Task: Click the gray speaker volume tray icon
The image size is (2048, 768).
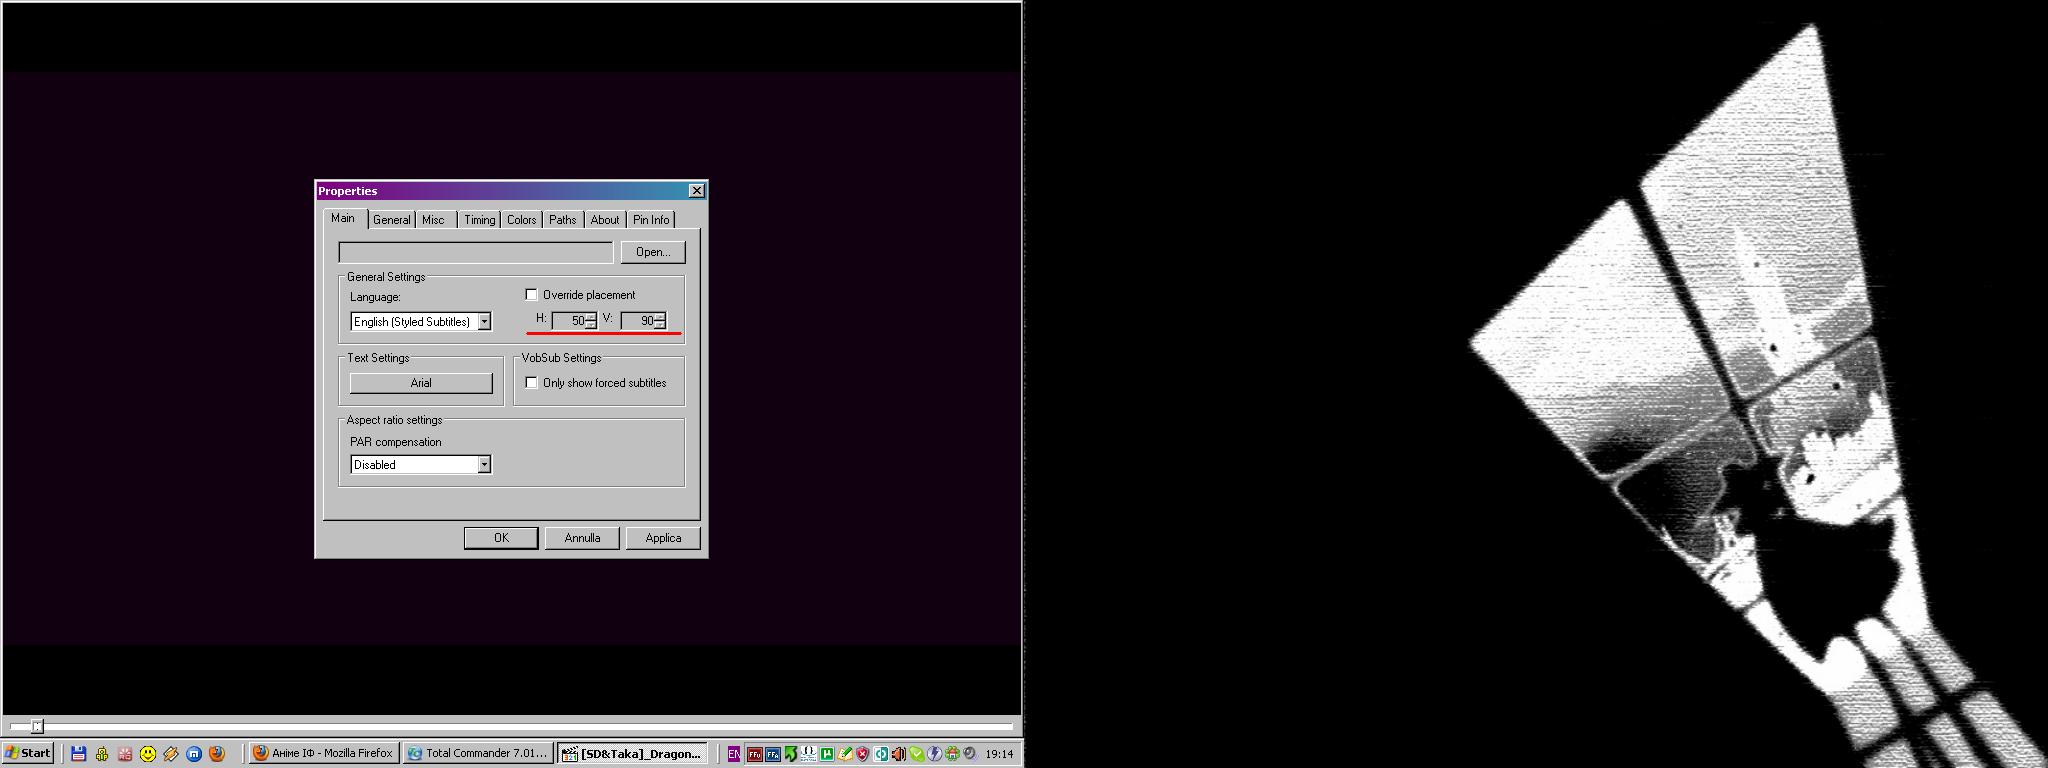Action: [969, 754]
